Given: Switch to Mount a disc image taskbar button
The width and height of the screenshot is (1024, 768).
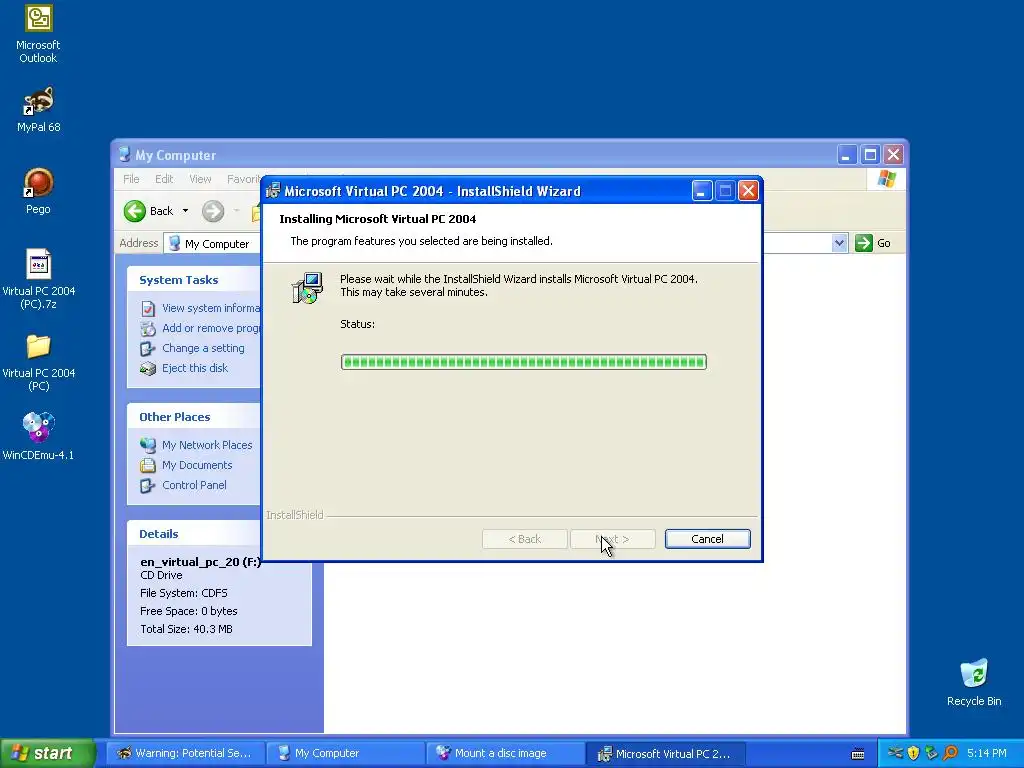Looking at the screenshot, I should [x=506, y=753].
